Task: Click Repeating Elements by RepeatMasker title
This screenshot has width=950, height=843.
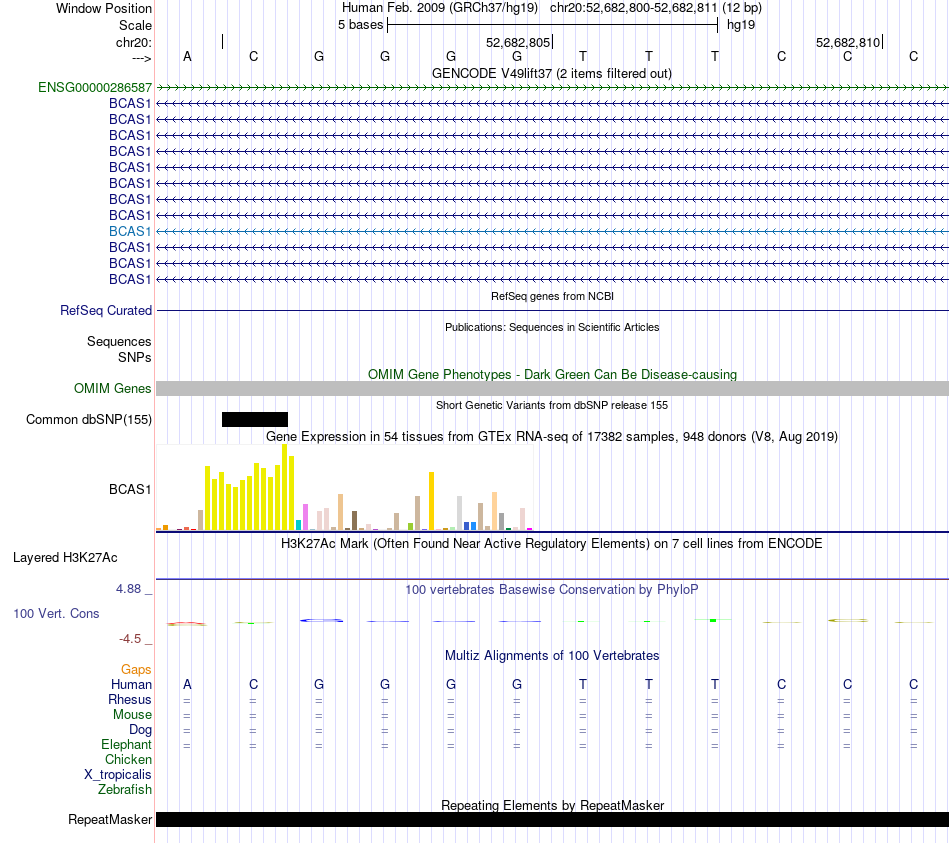Action: [552, 805]
